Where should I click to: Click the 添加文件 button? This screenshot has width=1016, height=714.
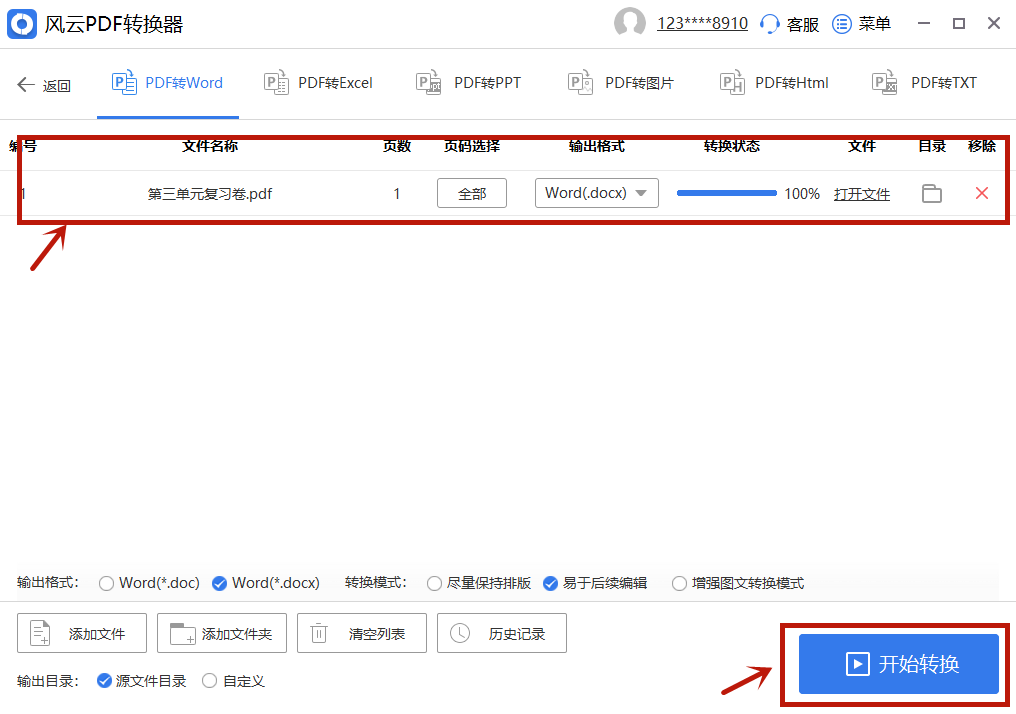tap(82, 633)
